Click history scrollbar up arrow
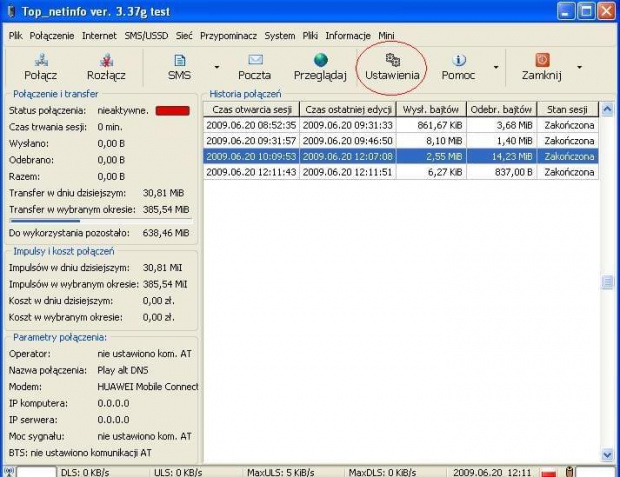Image resolution: width=620 pixels, height=477 pixels. (x=607, y=109)
